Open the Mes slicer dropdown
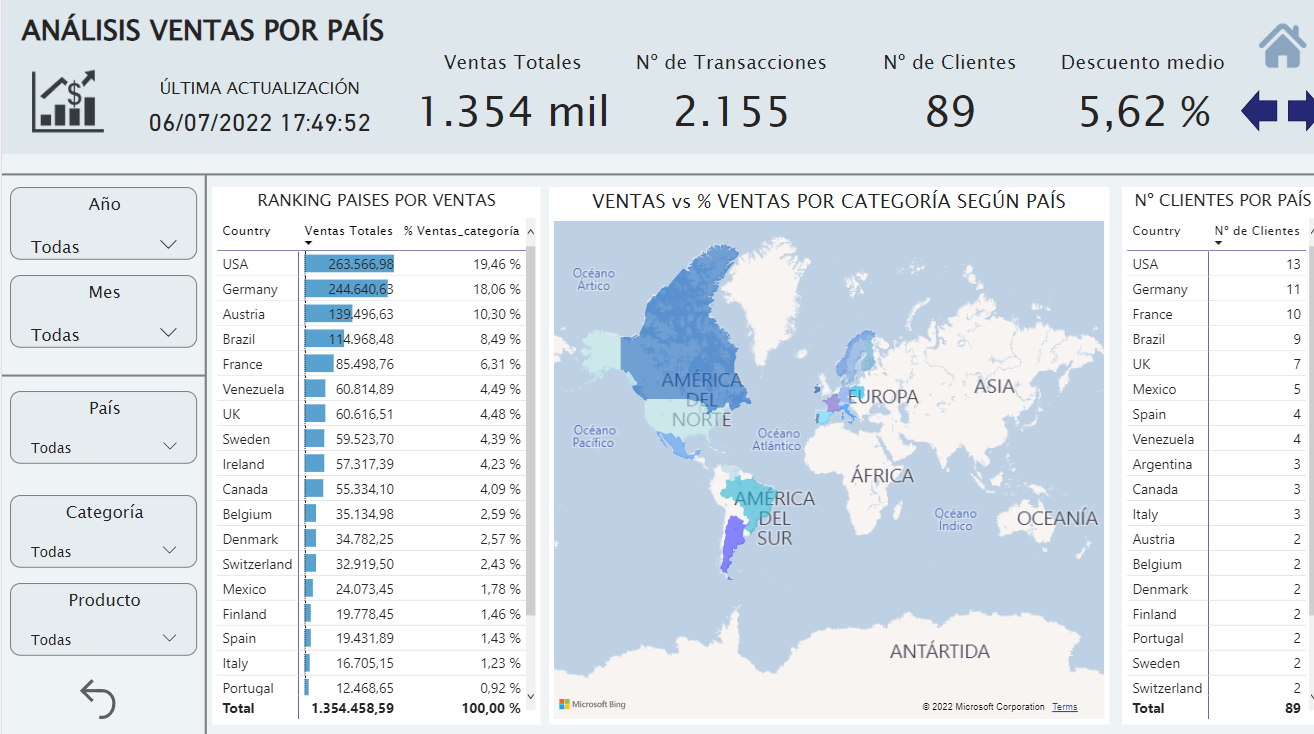Screen dimensions: 1314x734 point(166,331)
